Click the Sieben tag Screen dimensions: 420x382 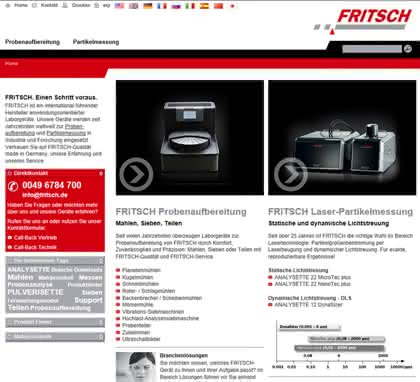pyautogui.click(x=92, y=292)
